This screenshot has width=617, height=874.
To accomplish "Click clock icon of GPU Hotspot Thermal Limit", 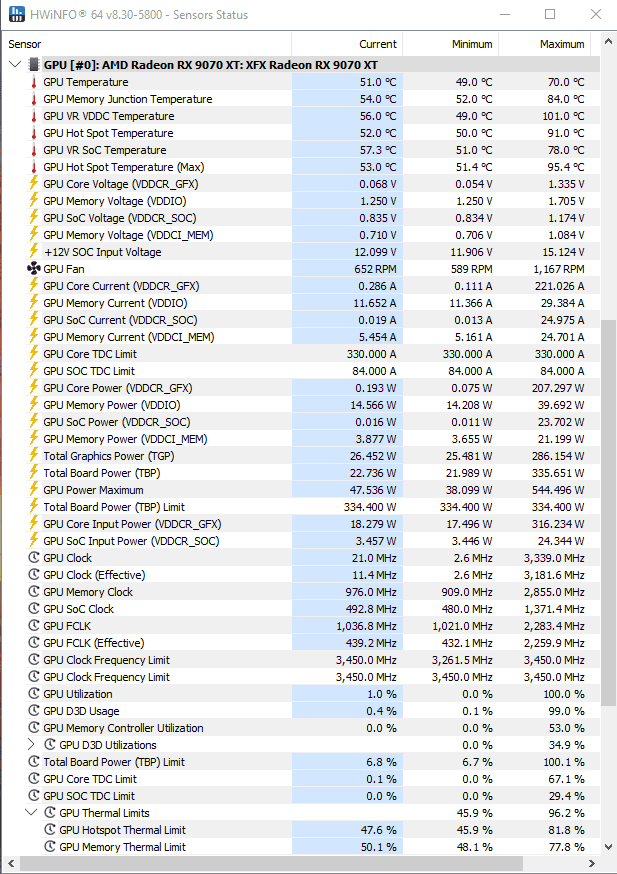I will [x=50, y=829].
